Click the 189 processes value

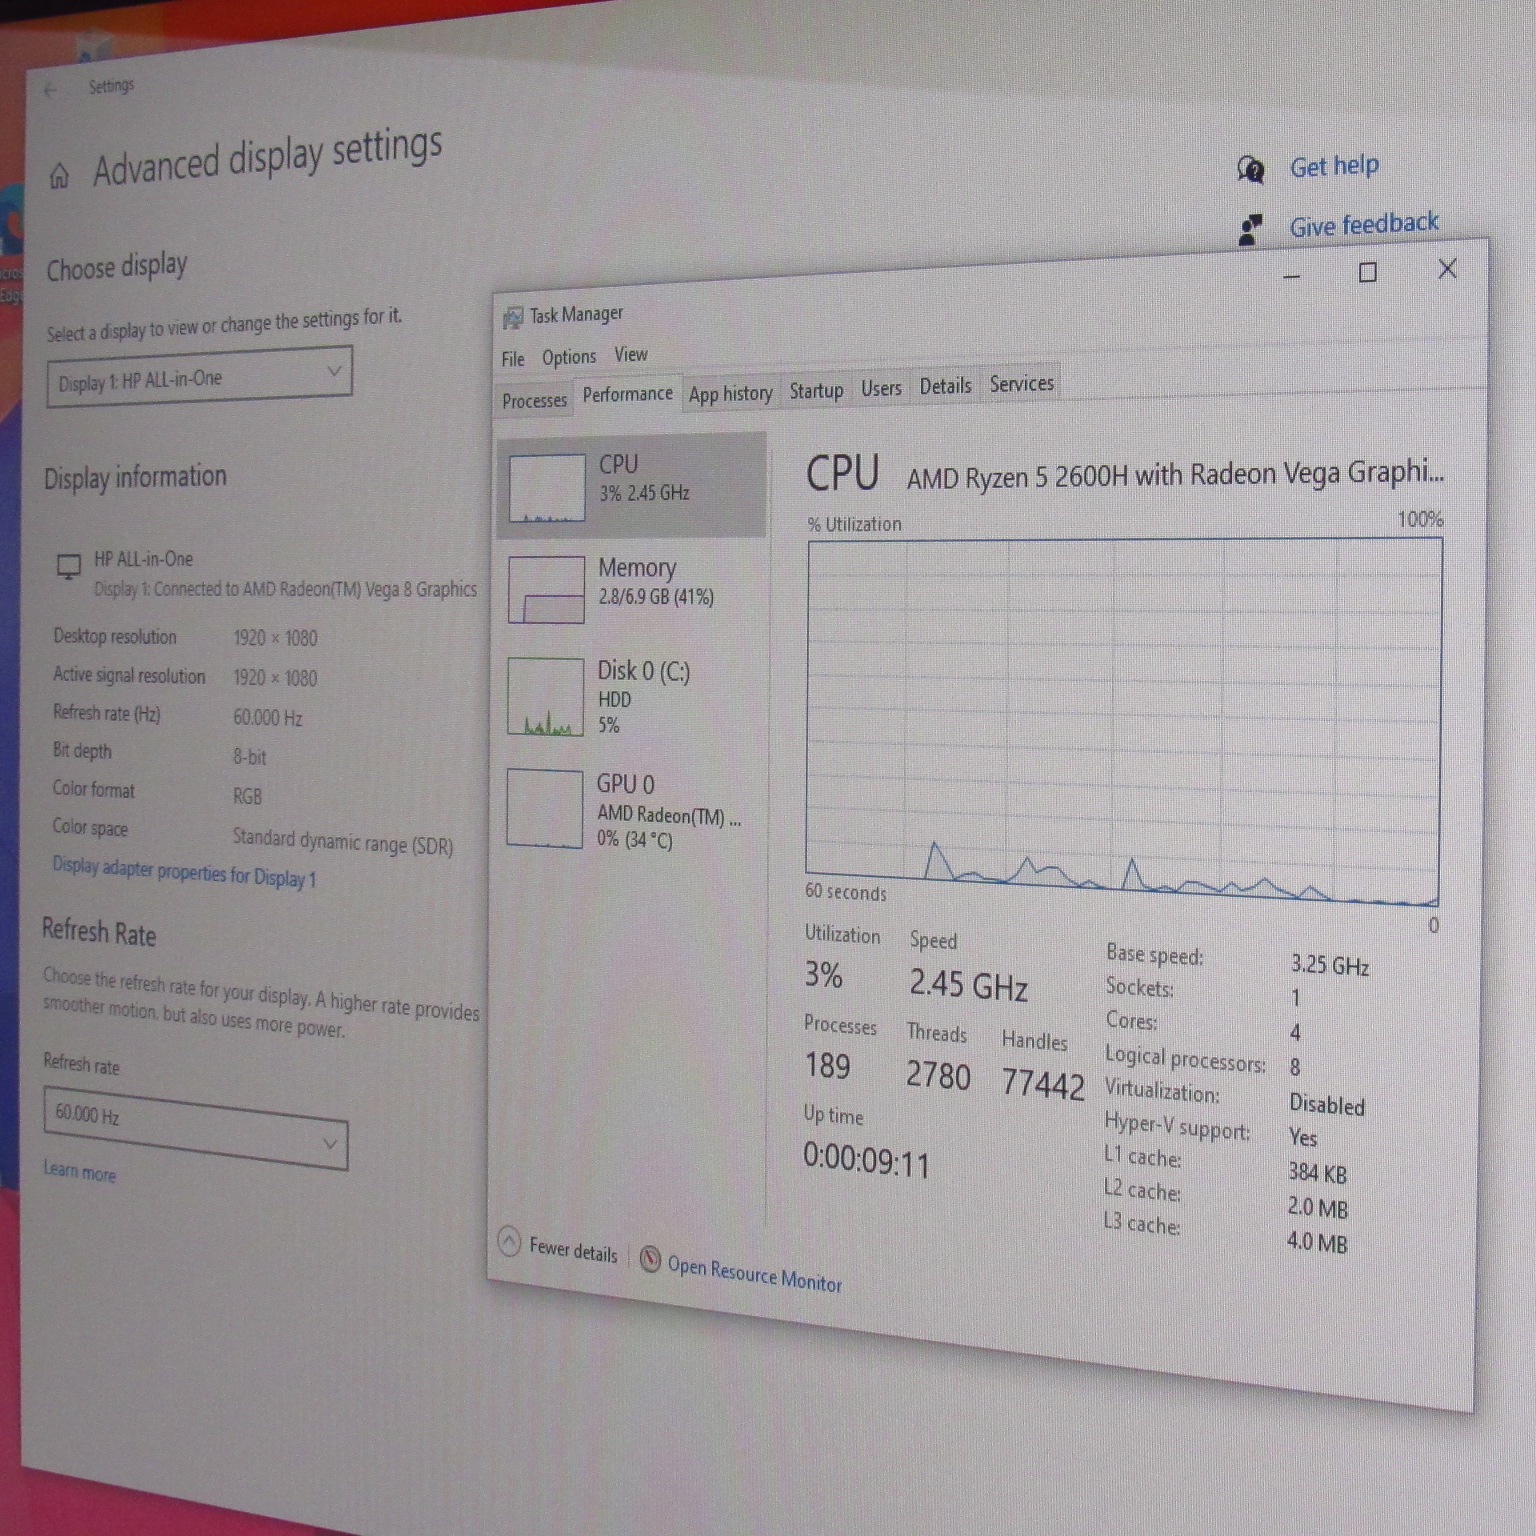pos(827,1066)
